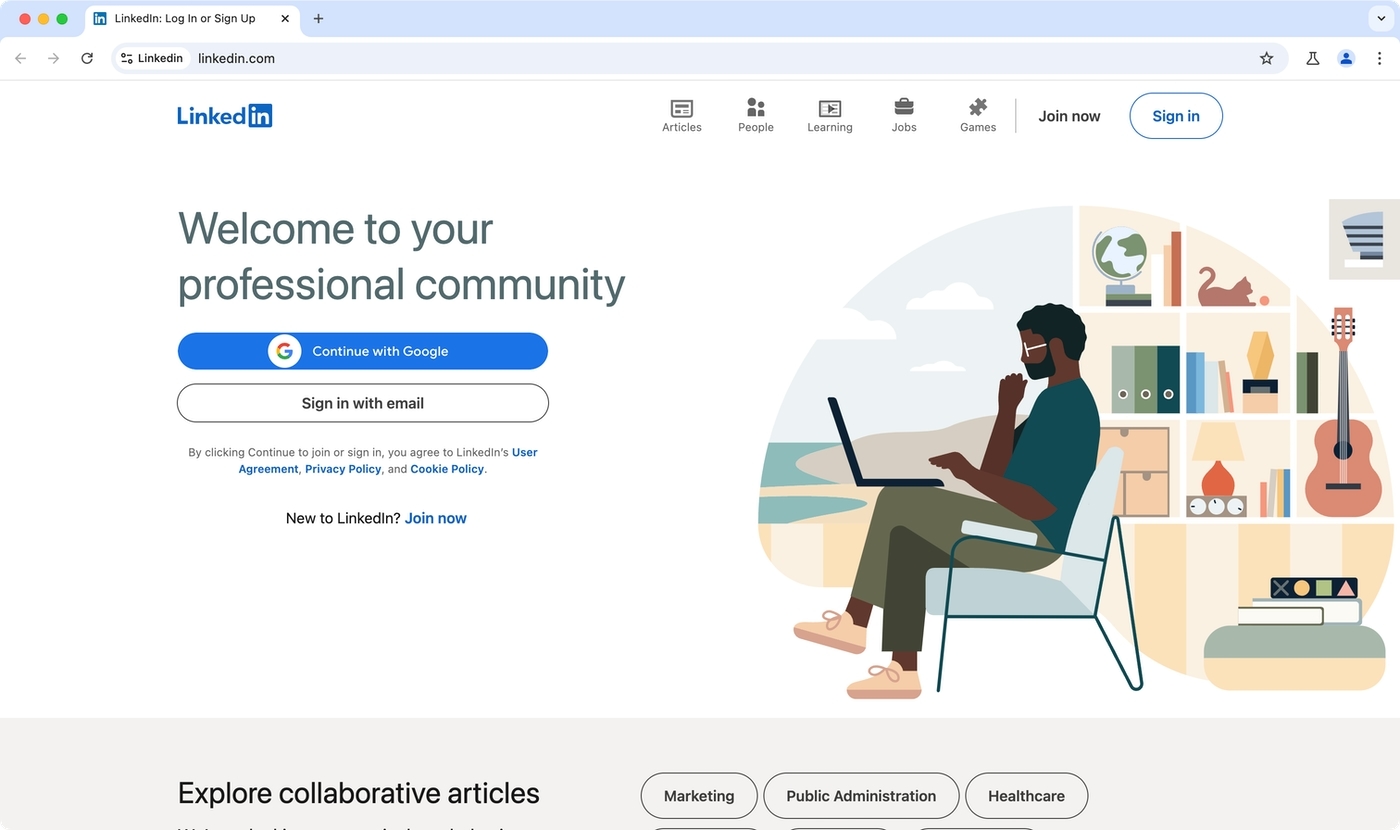The height and width of the screenshot is (830, 1400).
Task: Choose Sign in with email
Action: 363,403
